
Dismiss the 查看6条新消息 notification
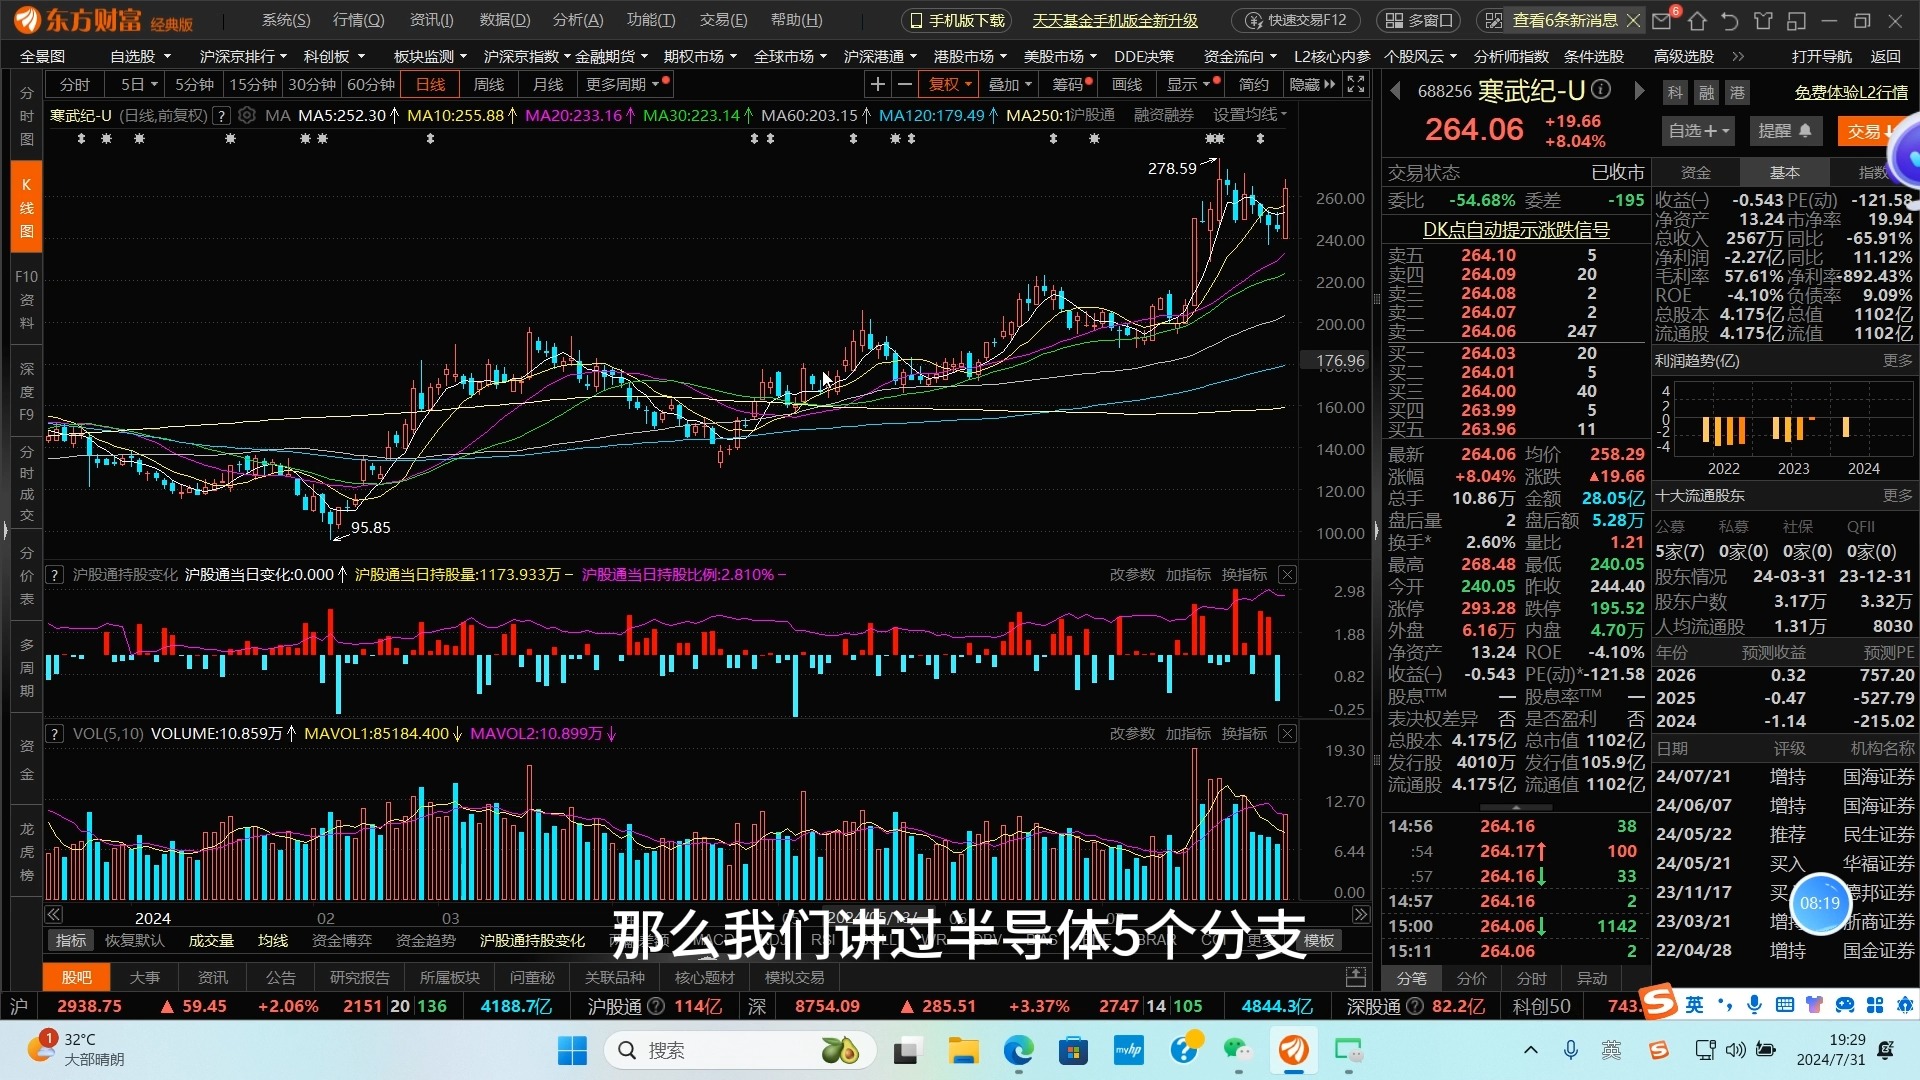tap(1633, 20)
